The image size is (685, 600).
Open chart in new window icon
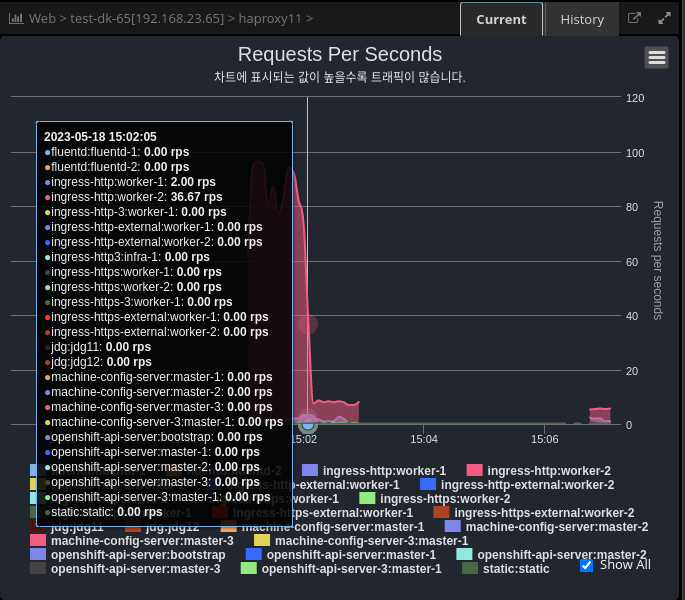pos(634,19)
